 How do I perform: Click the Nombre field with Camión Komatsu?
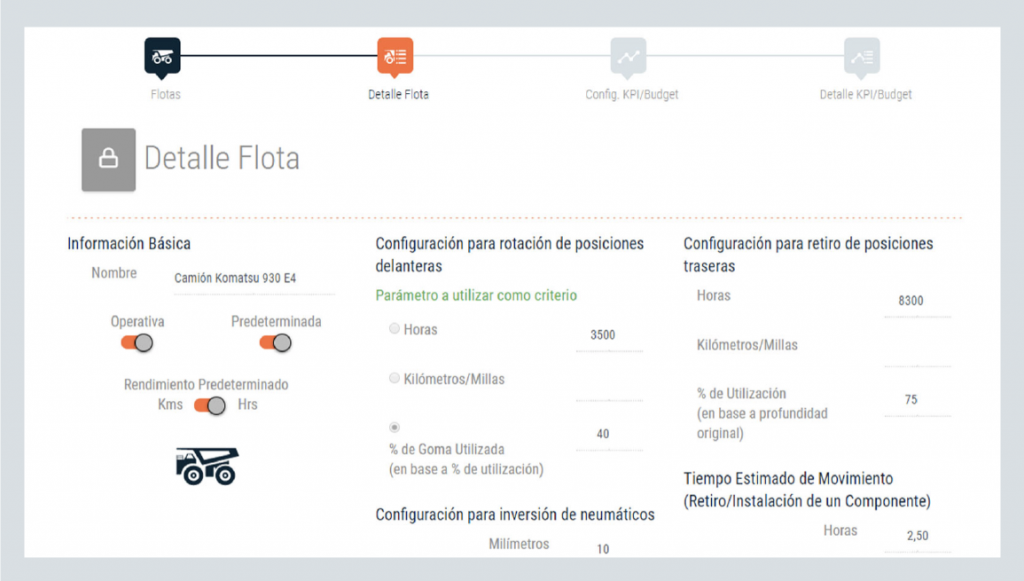click(x=250, y=279)
